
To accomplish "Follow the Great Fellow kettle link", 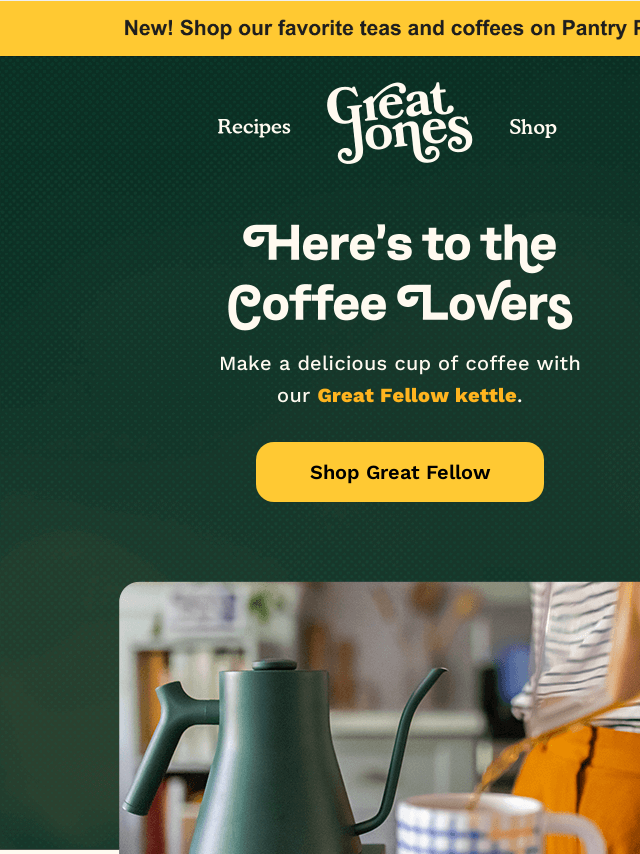I will click(x=417, y=395).
